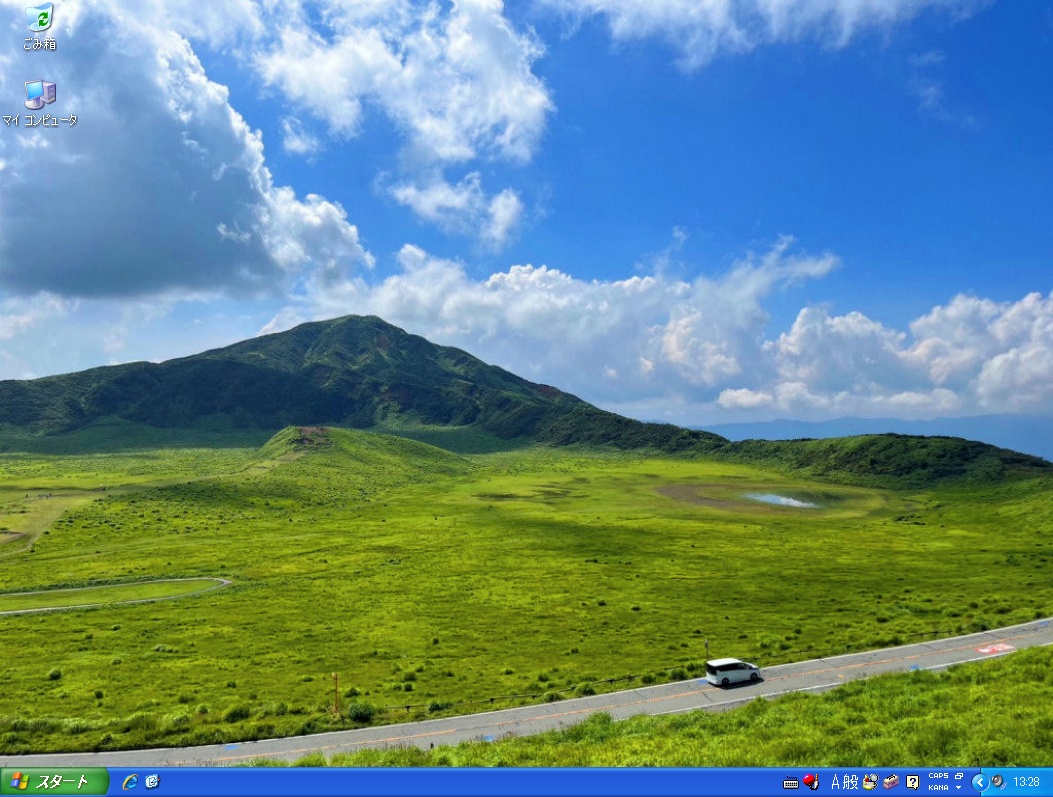
Task: Open the language bar options arrow
Action: pyautogui.click(x=959, y=788)
